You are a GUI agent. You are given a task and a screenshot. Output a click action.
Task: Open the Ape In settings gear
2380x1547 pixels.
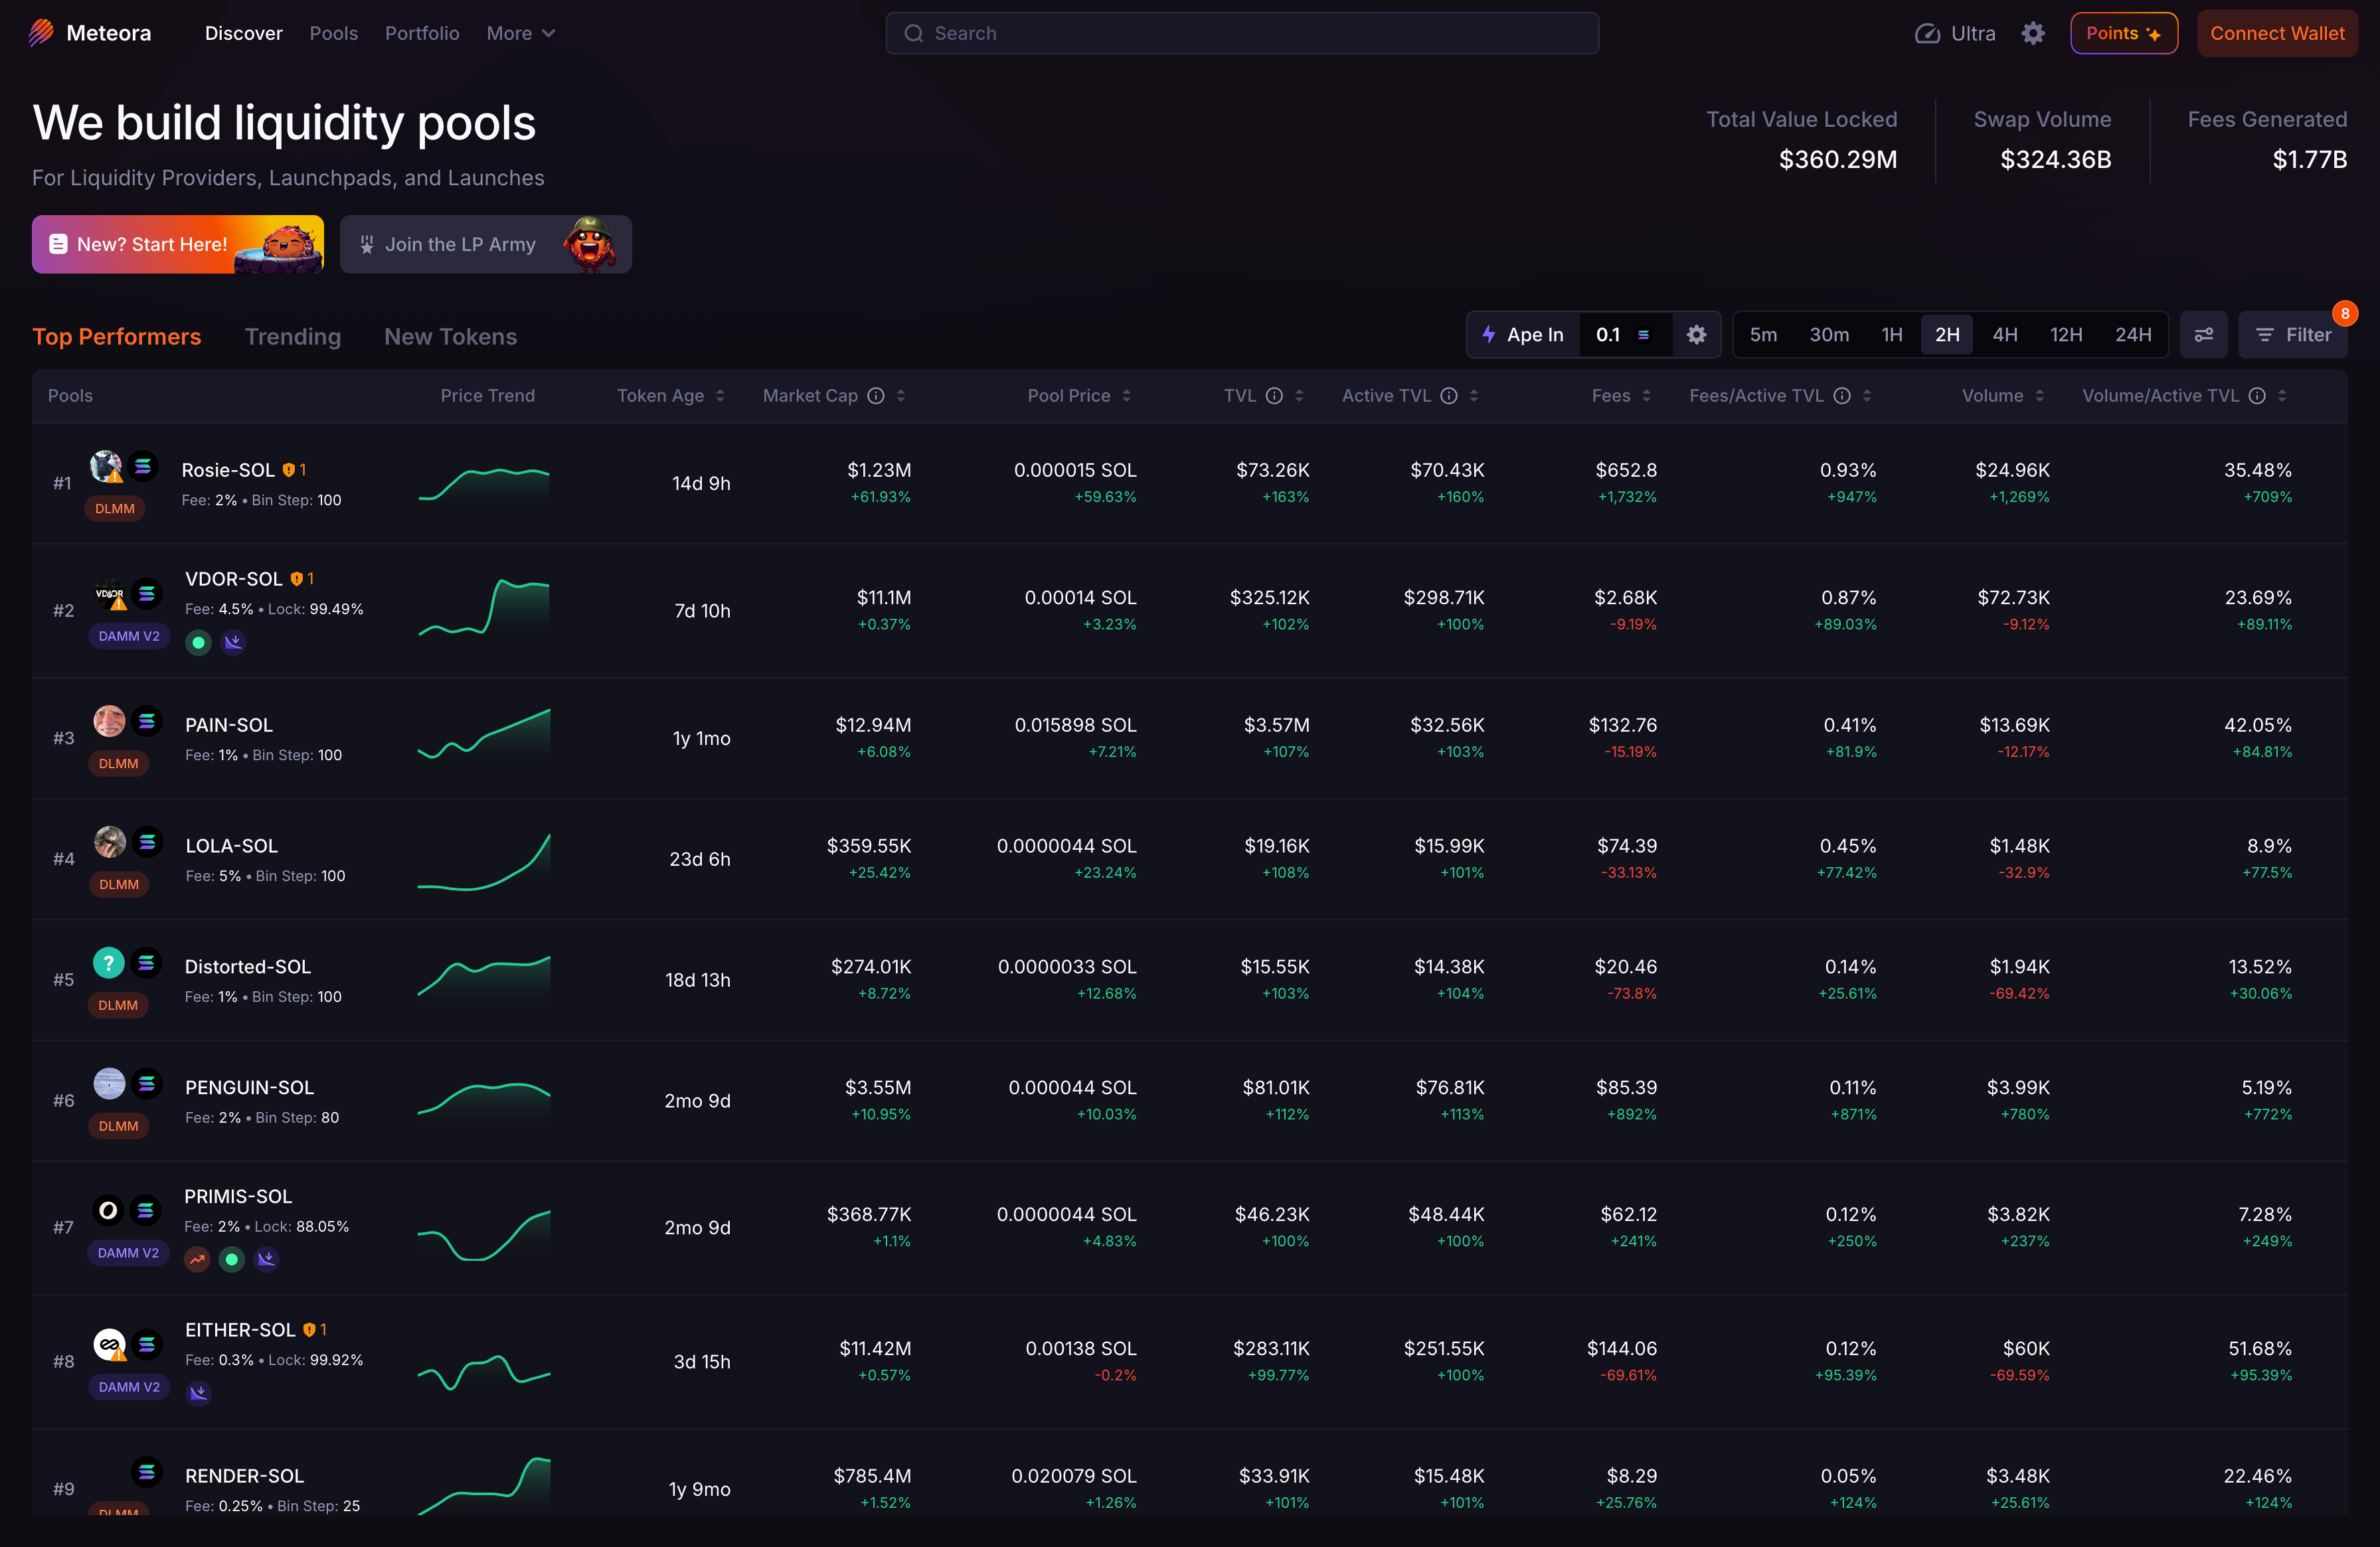[x=1696, y=335]
